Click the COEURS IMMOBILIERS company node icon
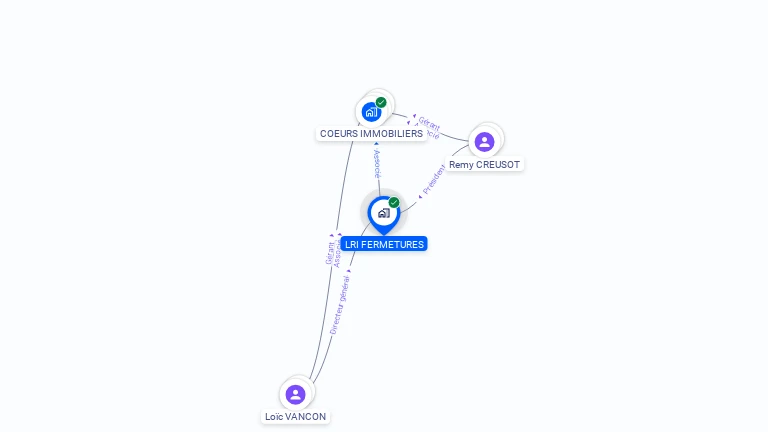 [x=371, y=112]
